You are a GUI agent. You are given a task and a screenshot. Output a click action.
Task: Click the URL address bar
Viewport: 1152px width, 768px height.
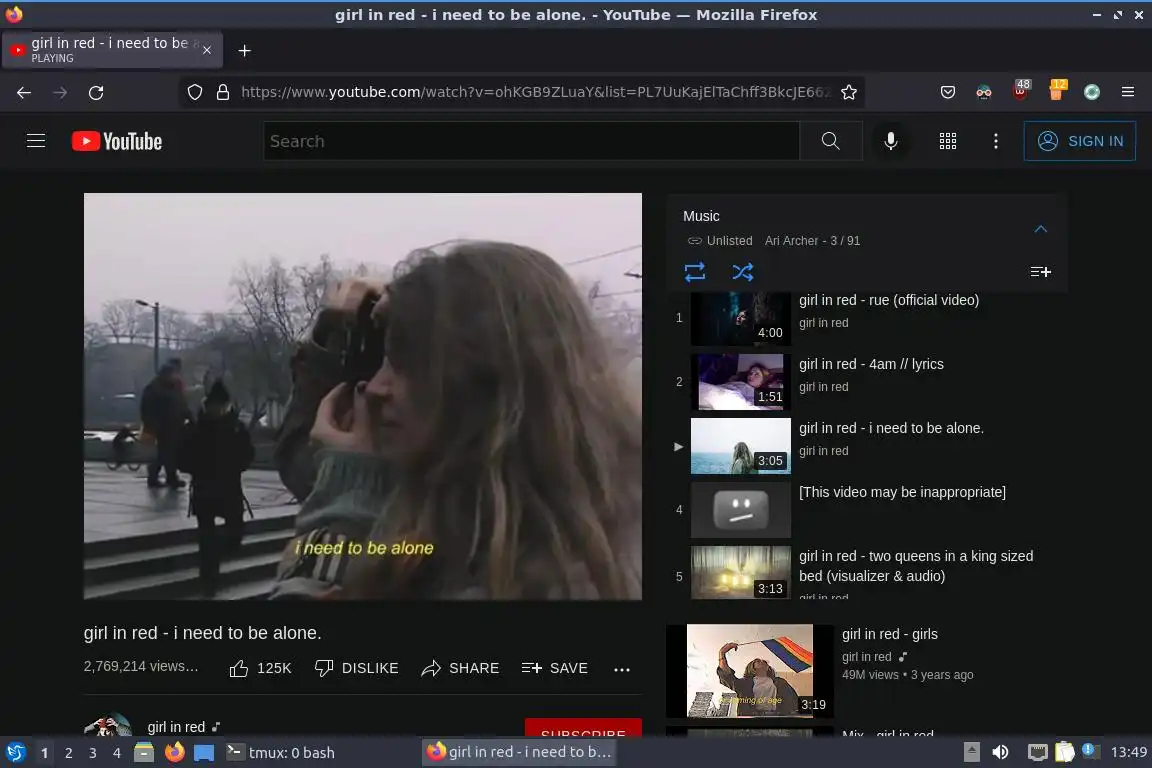tap(536, 93)
